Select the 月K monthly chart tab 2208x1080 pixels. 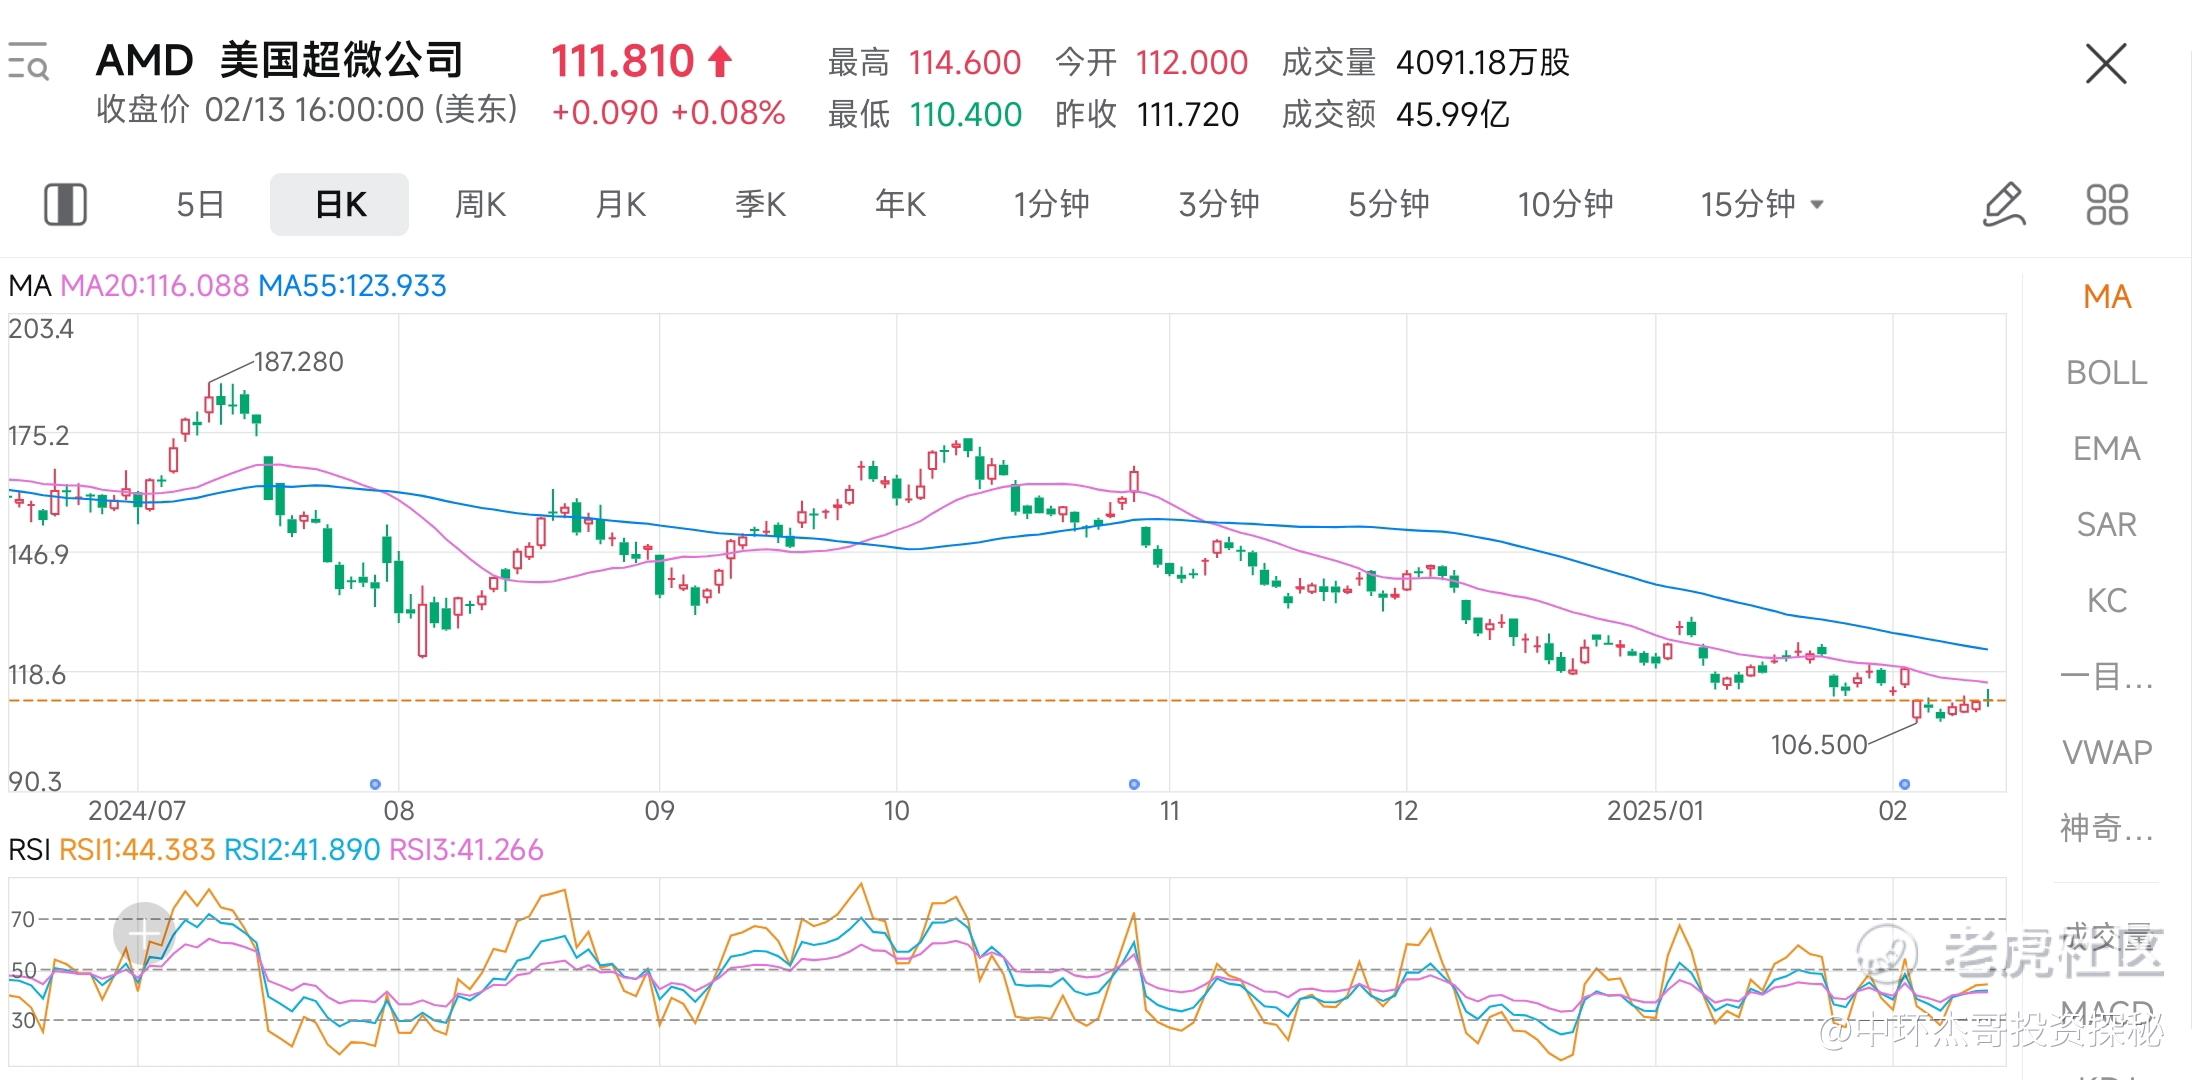[620, 205]
